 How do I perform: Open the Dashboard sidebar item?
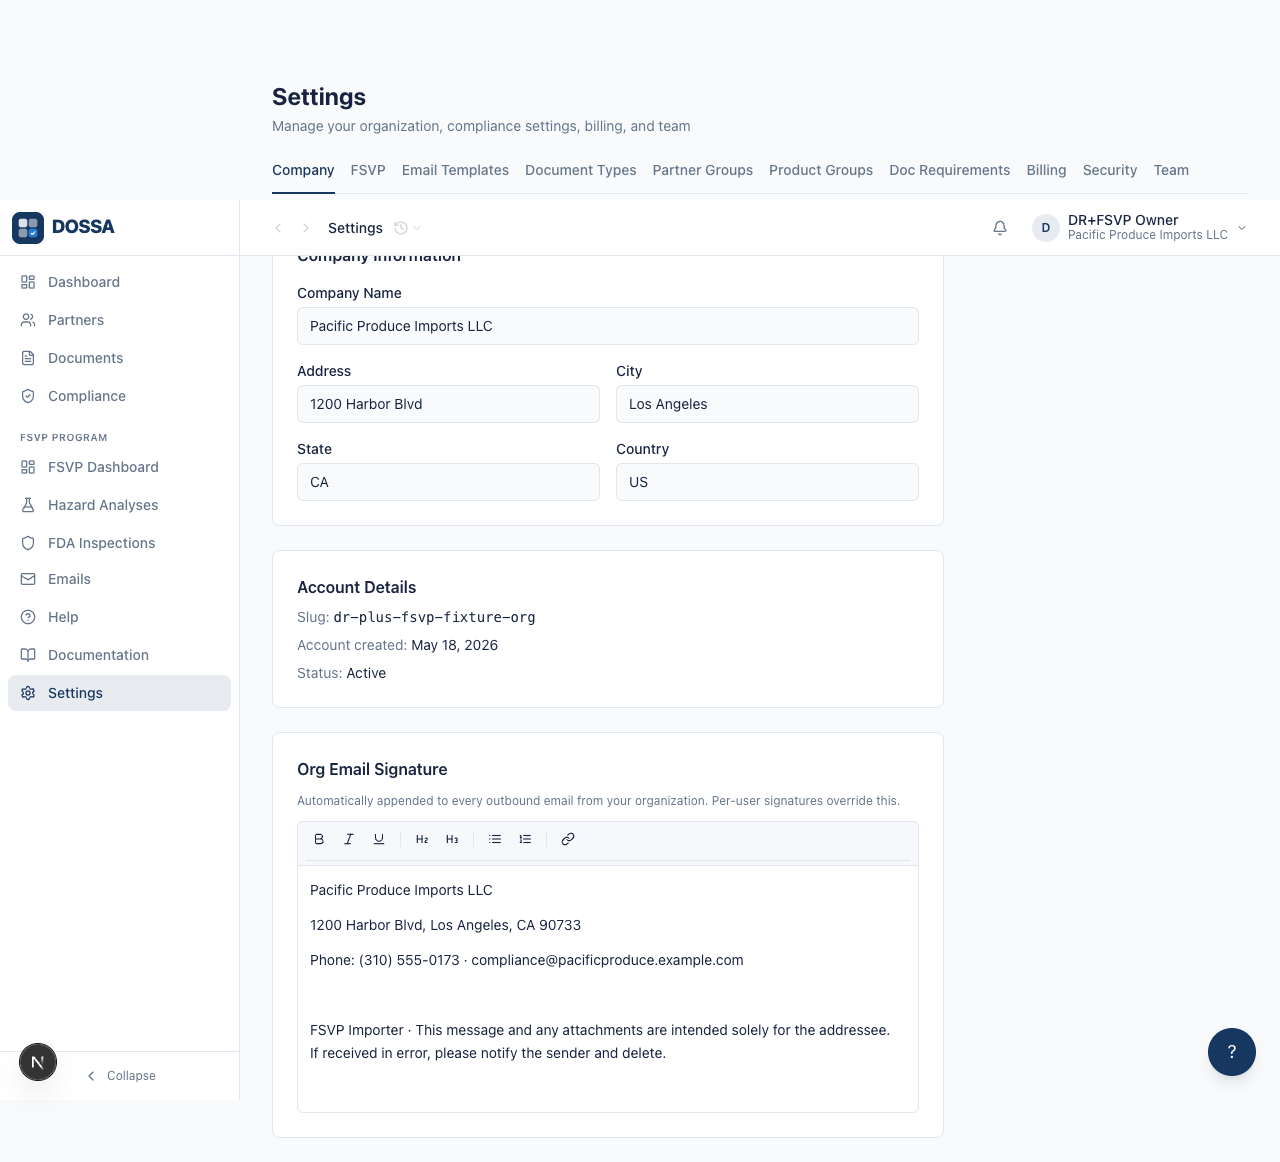(x=119, y=282)
